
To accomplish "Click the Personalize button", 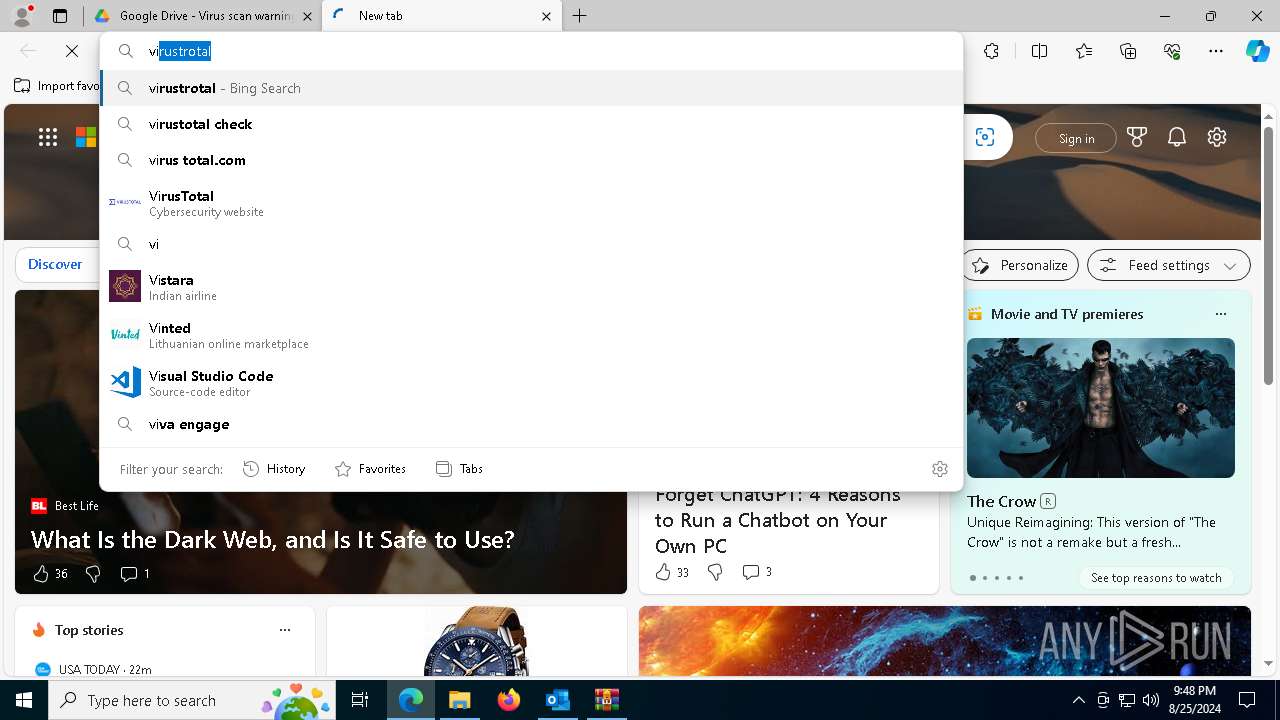I will click(x=1021, y=265).
